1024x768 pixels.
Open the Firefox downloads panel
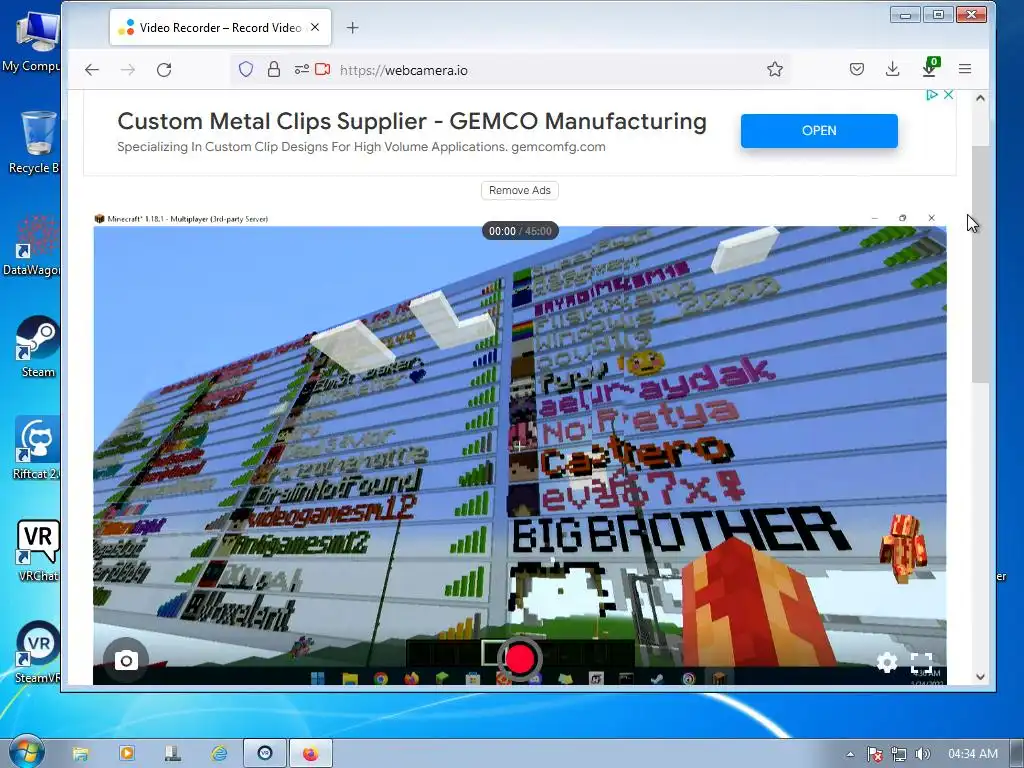coord(893,69)
